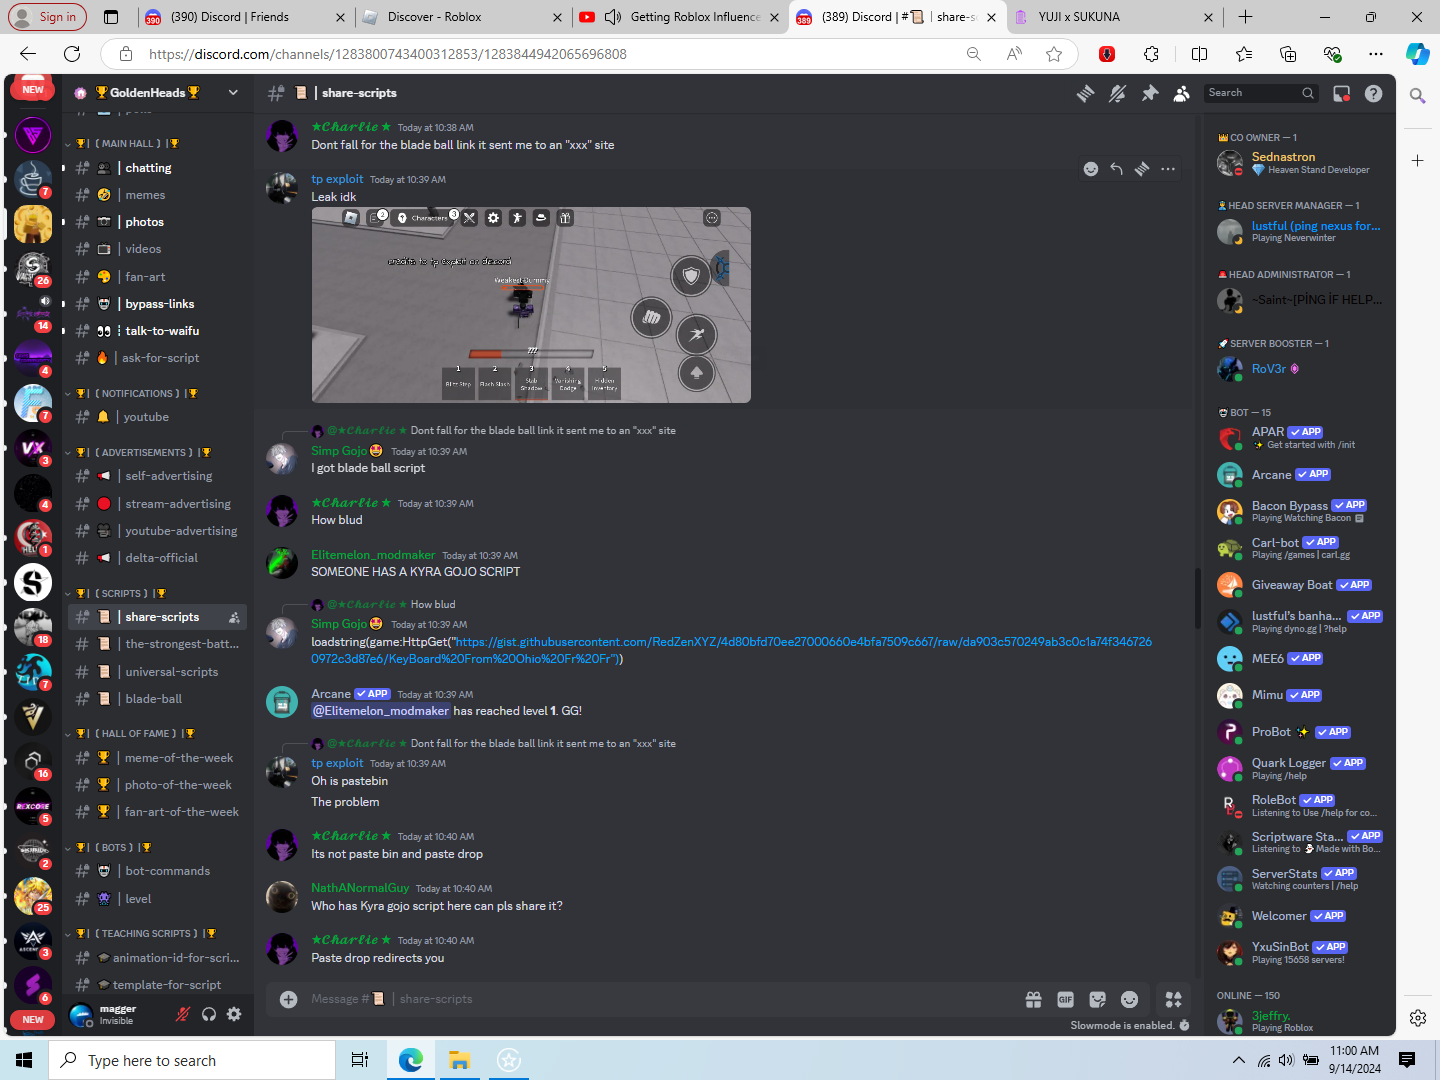
Task: Open the sticker picker
Action: pos(1097,999)
